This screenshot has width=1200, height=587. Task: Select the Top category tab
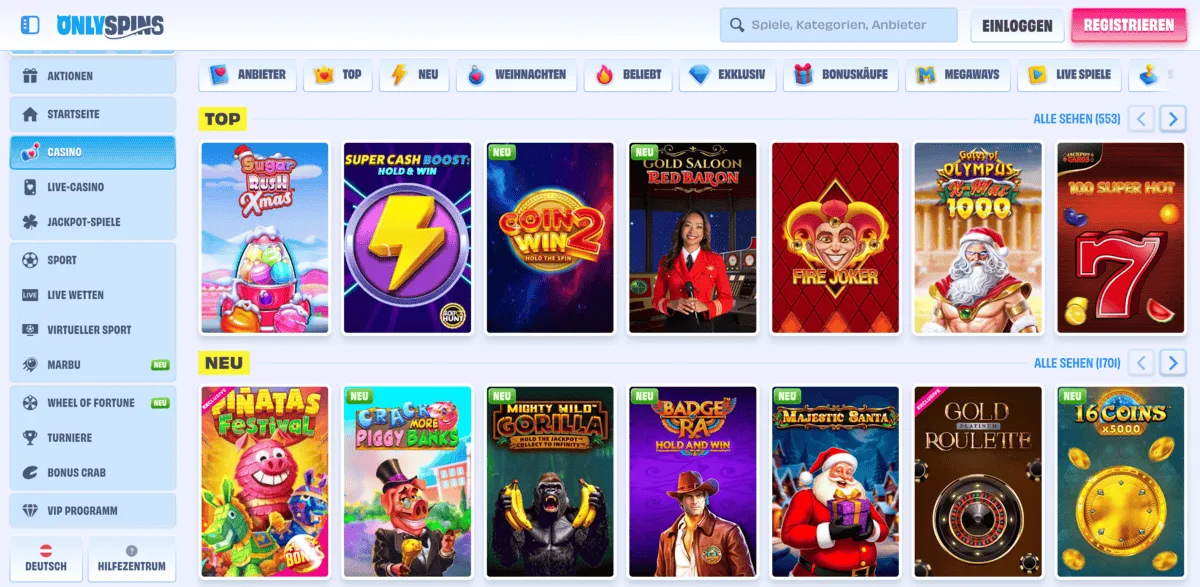tap(338, 75)
